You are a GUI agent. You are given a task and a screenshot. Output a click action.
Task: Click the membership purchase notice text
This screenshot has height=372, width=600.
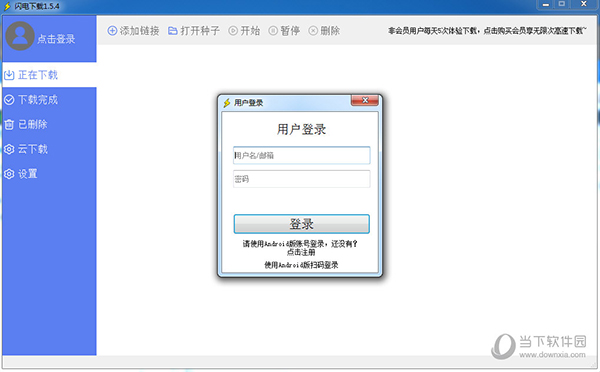click(x=487, y=31)
